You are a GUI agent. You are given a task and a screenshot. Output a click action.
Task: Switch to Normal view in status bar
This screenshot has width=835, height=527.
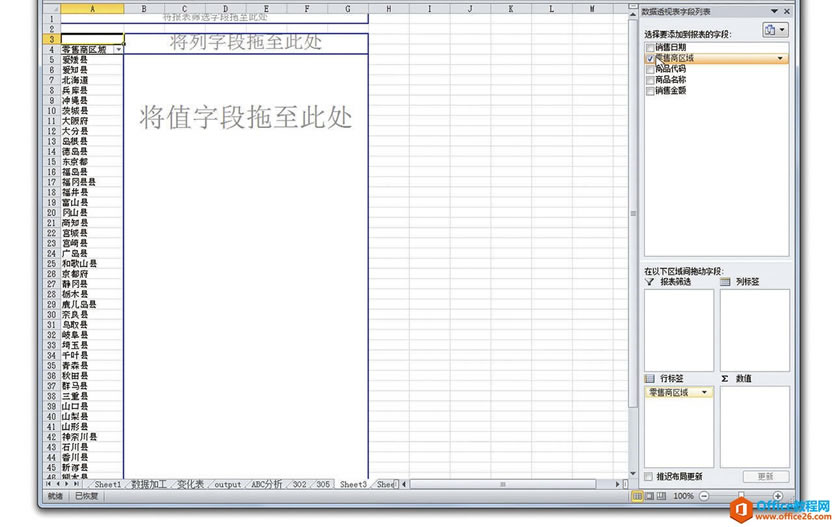pyautogui.click(x=637, y=496)
